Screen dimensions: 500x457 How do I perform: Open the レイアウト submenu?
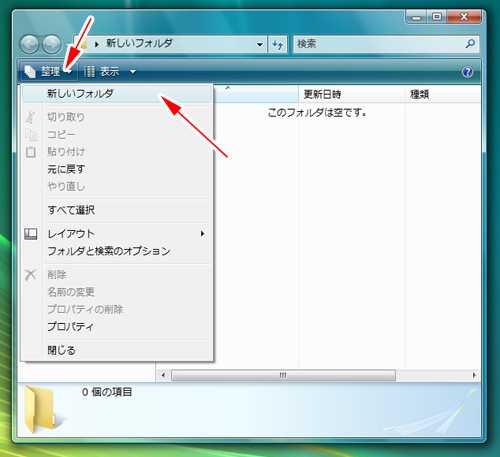point(117,234)
